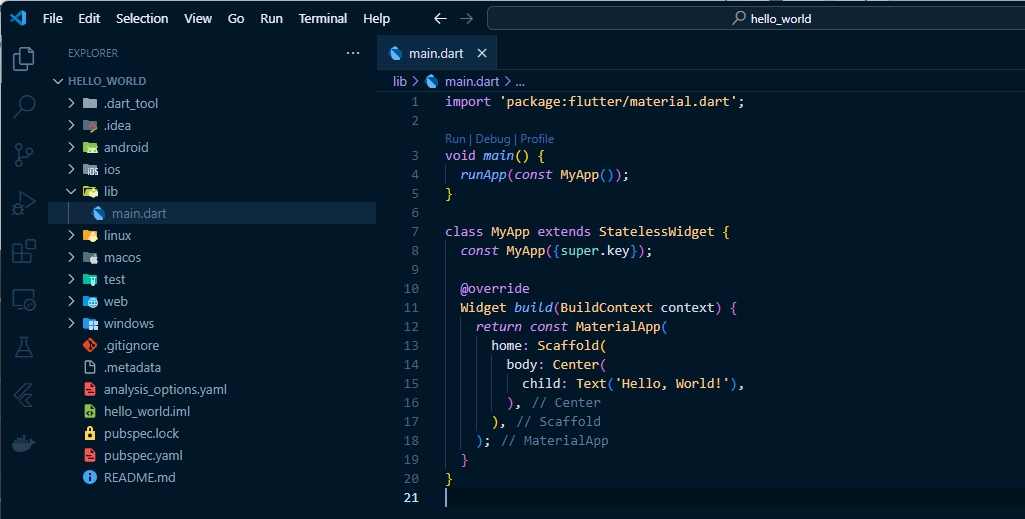The height and width of the screenshot is (519, 1025).
Task: Click the Profile code lens link
Action: click(x=537, y=139)
